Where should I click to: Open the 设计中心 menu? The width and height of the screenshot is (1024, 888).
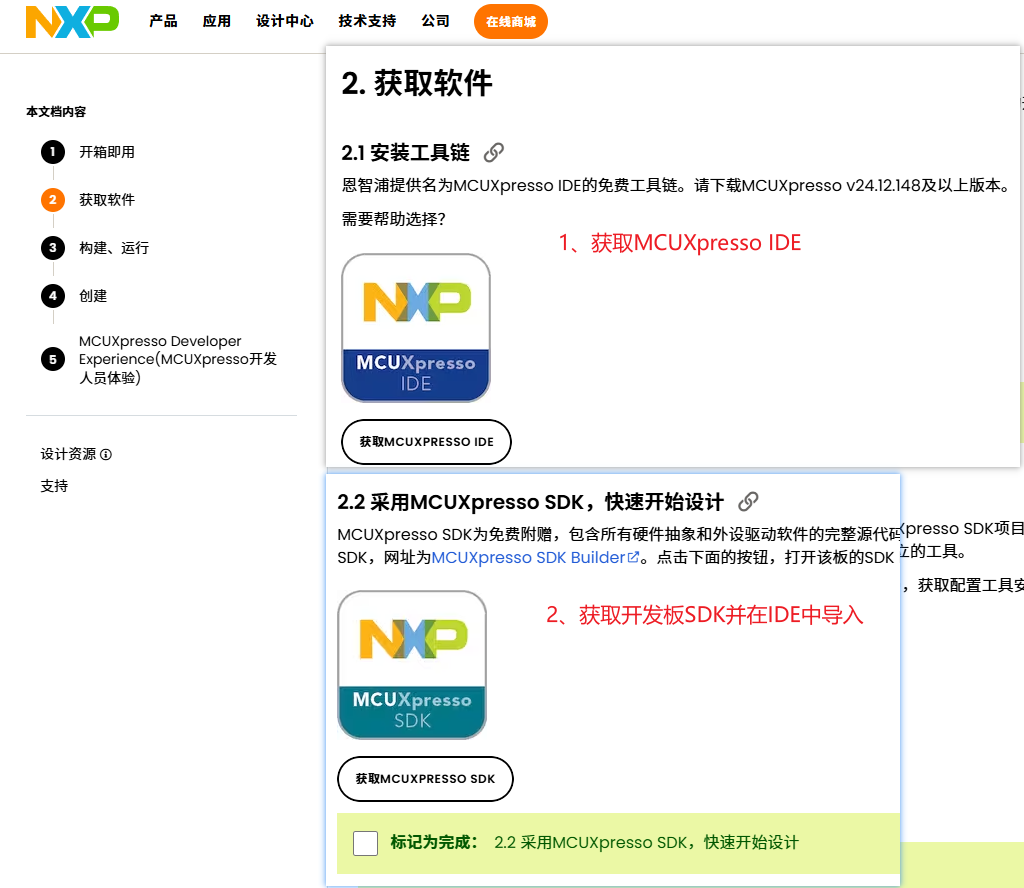tap(284, 20)
